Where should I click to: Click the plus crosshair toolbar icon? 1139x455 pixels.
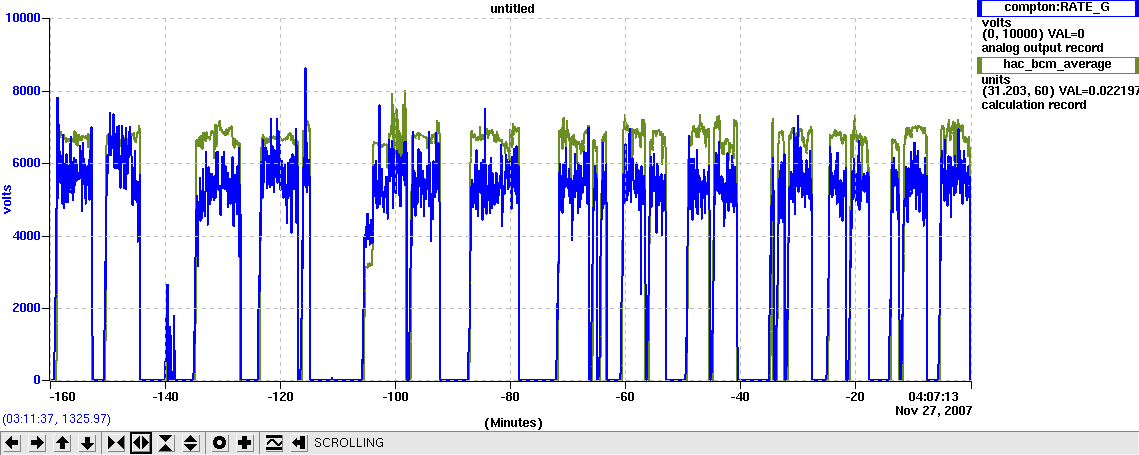tap(245, 443)
